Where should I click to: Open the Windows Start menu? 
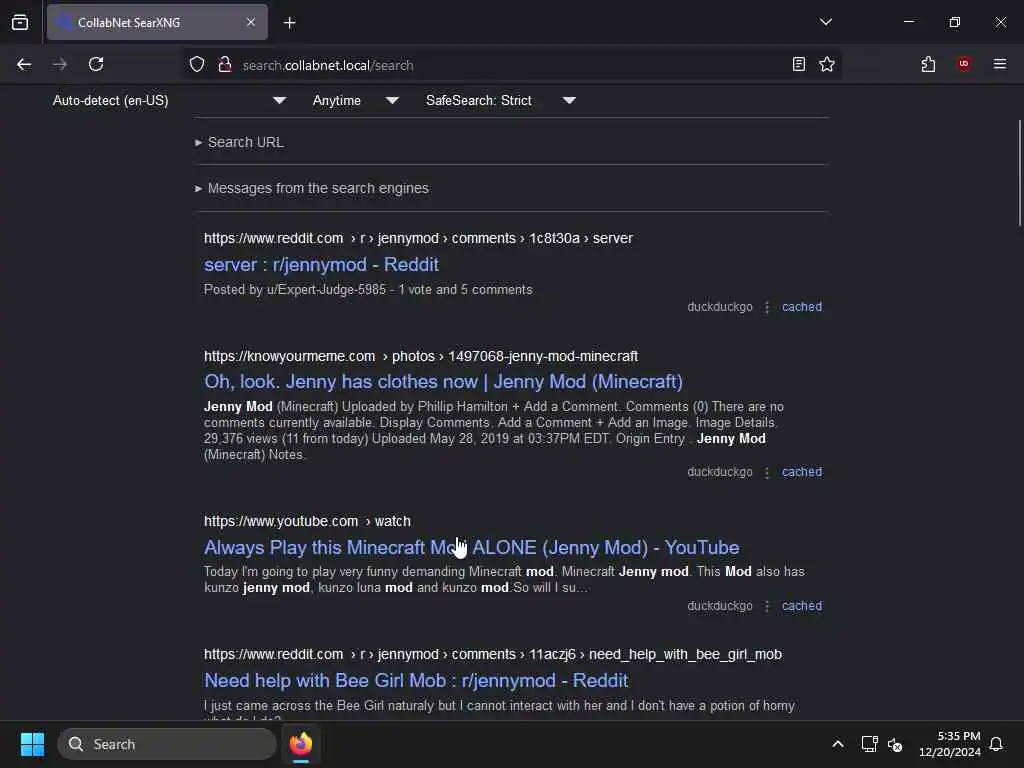tap(32, 744)
